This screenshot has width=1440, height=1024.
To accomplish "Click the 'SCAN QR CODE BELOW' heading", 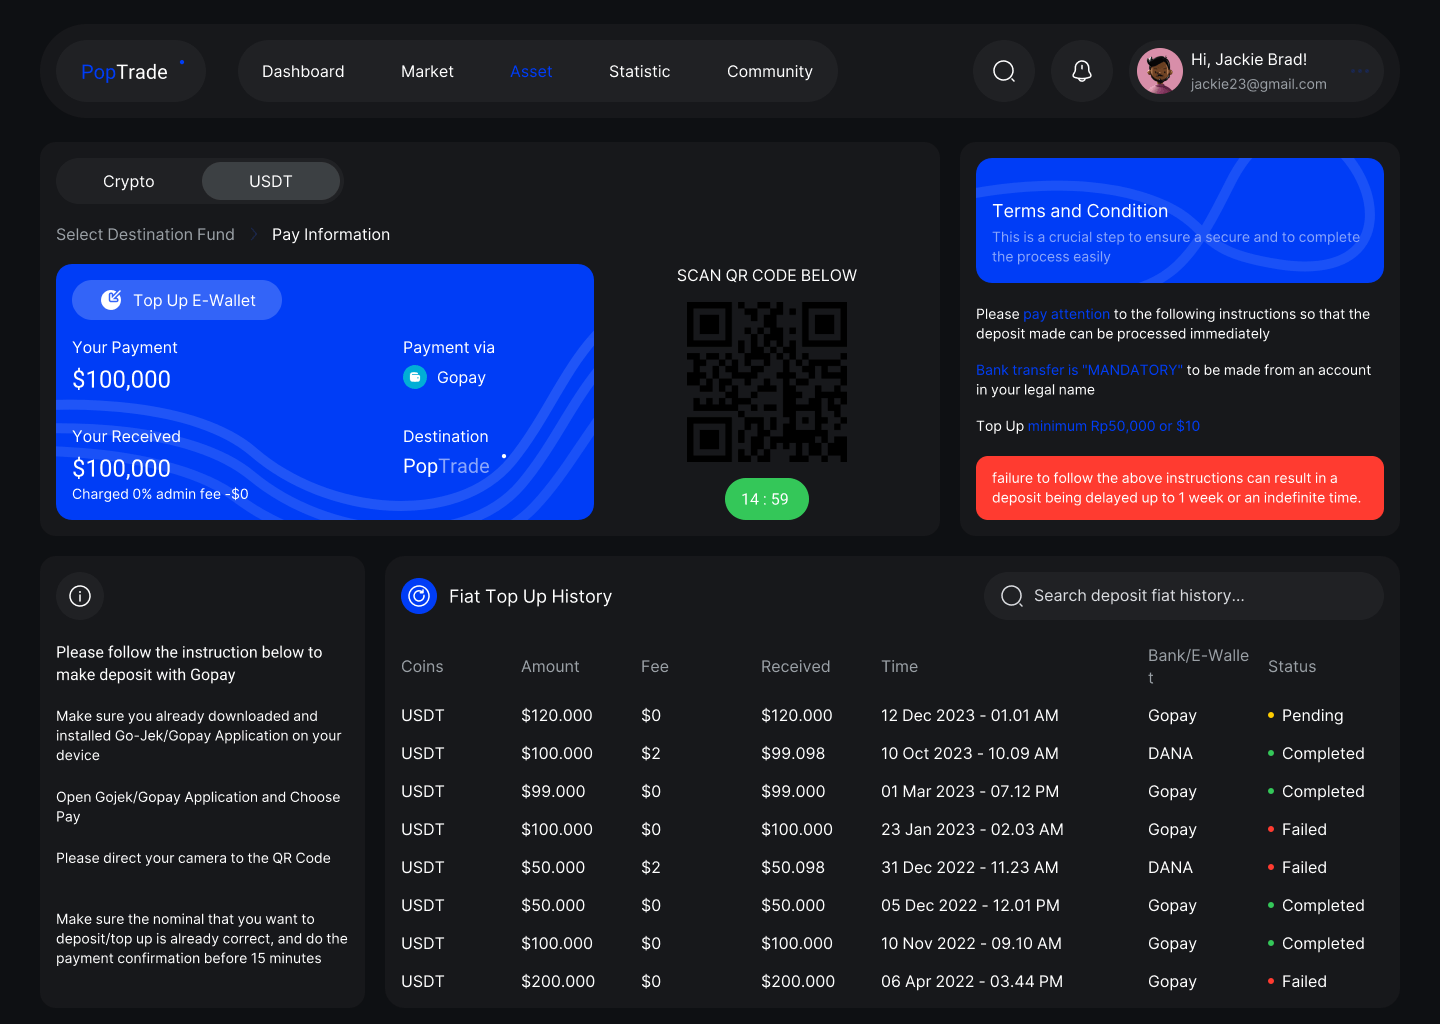I will point(767,275).
